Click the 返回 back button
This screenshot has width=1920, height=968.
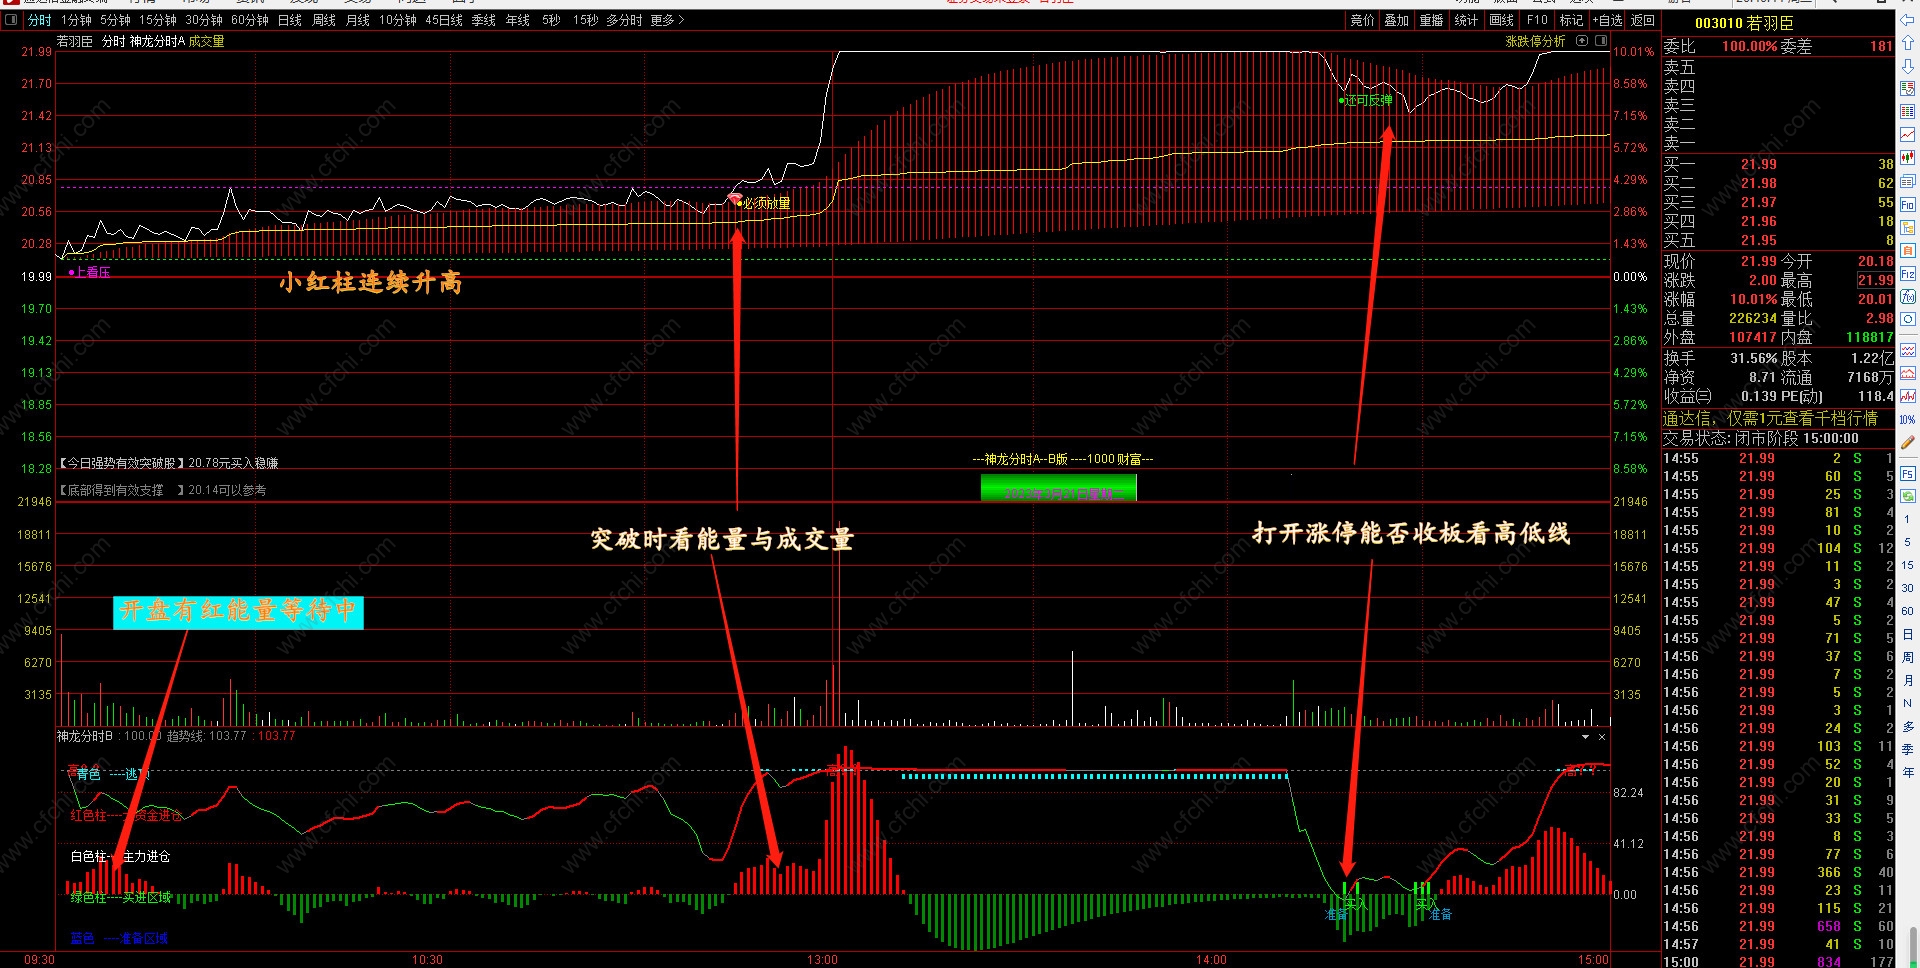(1643, 20)
